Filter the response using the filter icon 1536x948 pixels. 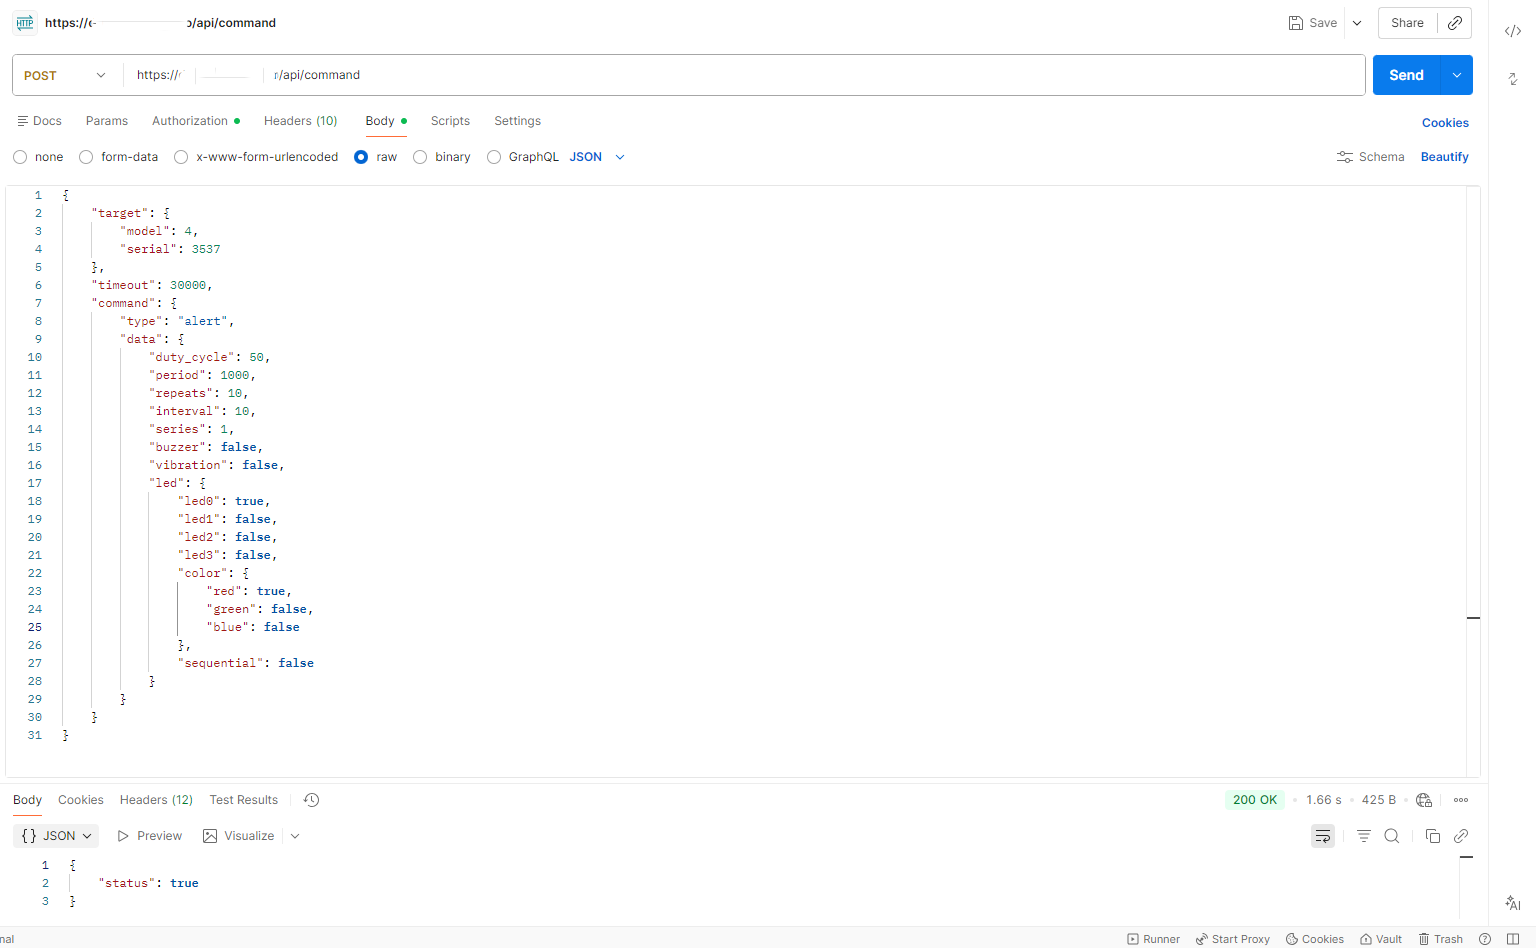(1363, 836)
